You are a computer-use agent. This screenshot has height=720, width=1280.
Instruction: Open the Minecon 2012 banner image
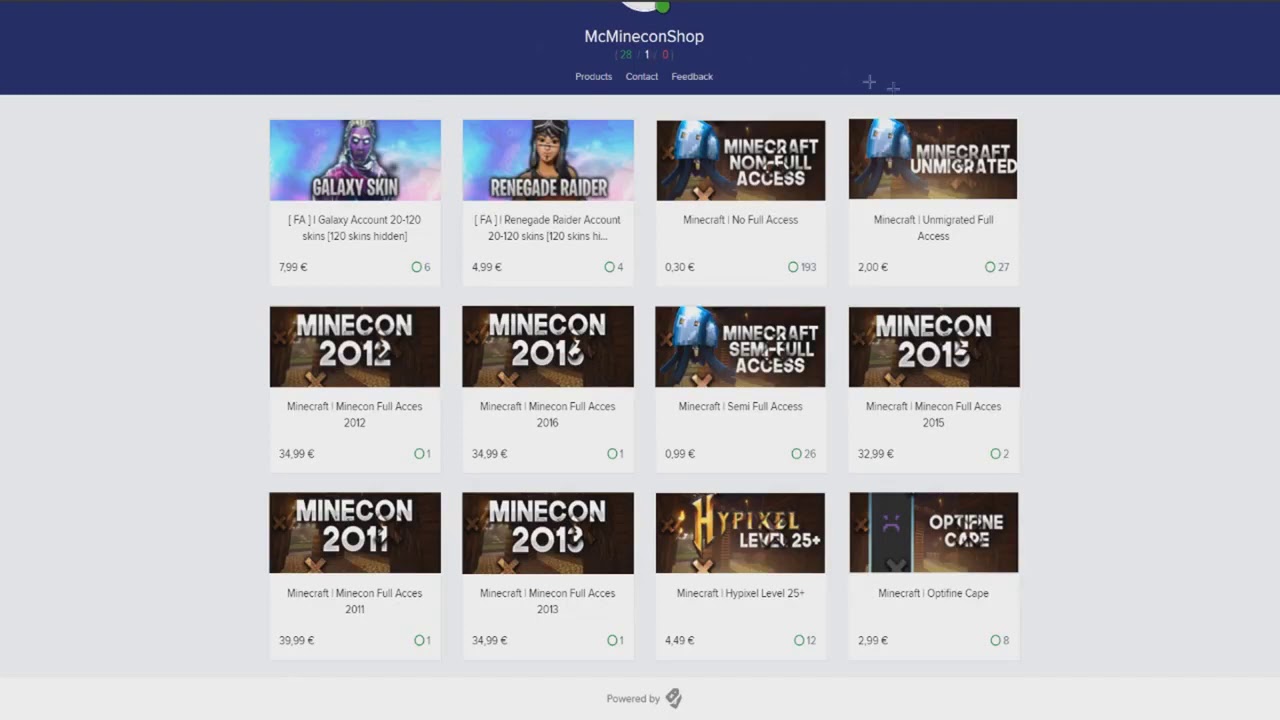pyautogui.click(x=355, y=347)
